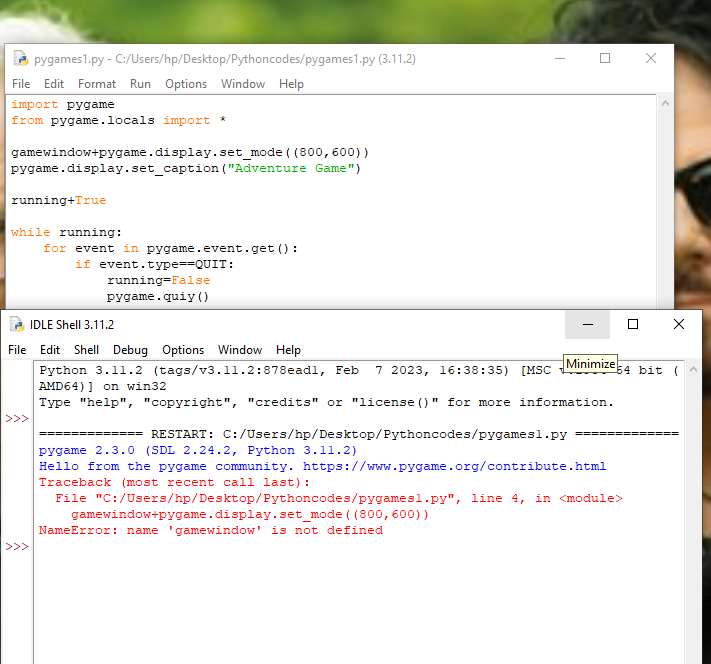Open the Format menu in the editor
The height and width of the screenshot is (664, 711).
97,84
